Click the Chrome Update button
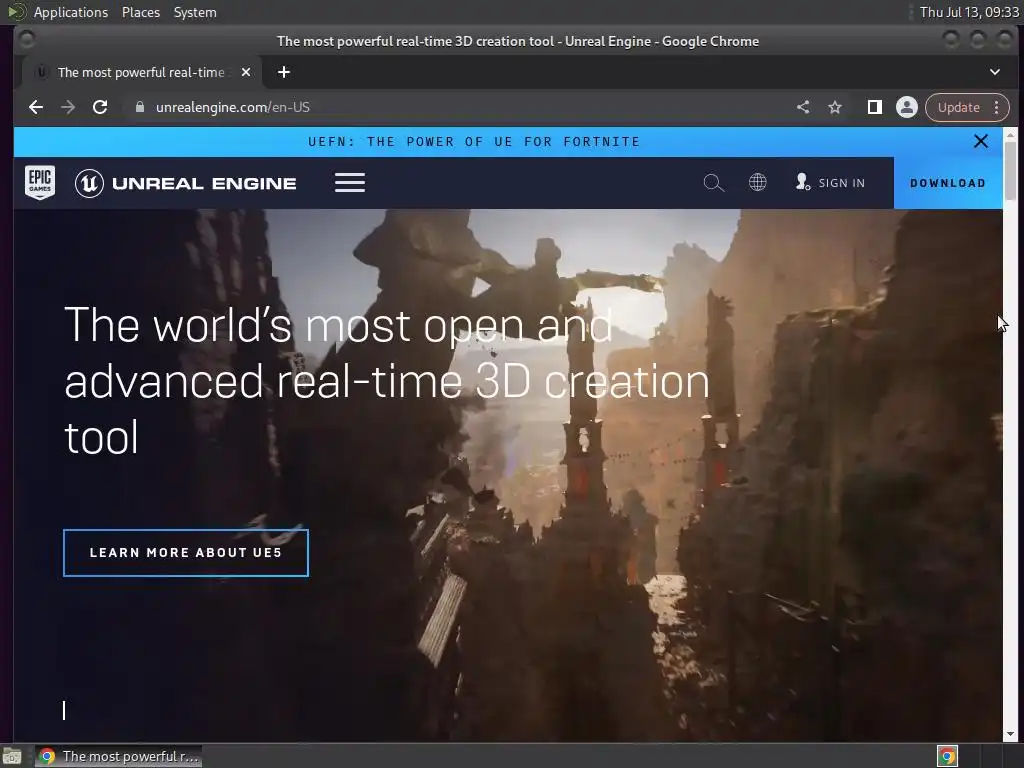1024x768 pixels. [x=959, y=107]
